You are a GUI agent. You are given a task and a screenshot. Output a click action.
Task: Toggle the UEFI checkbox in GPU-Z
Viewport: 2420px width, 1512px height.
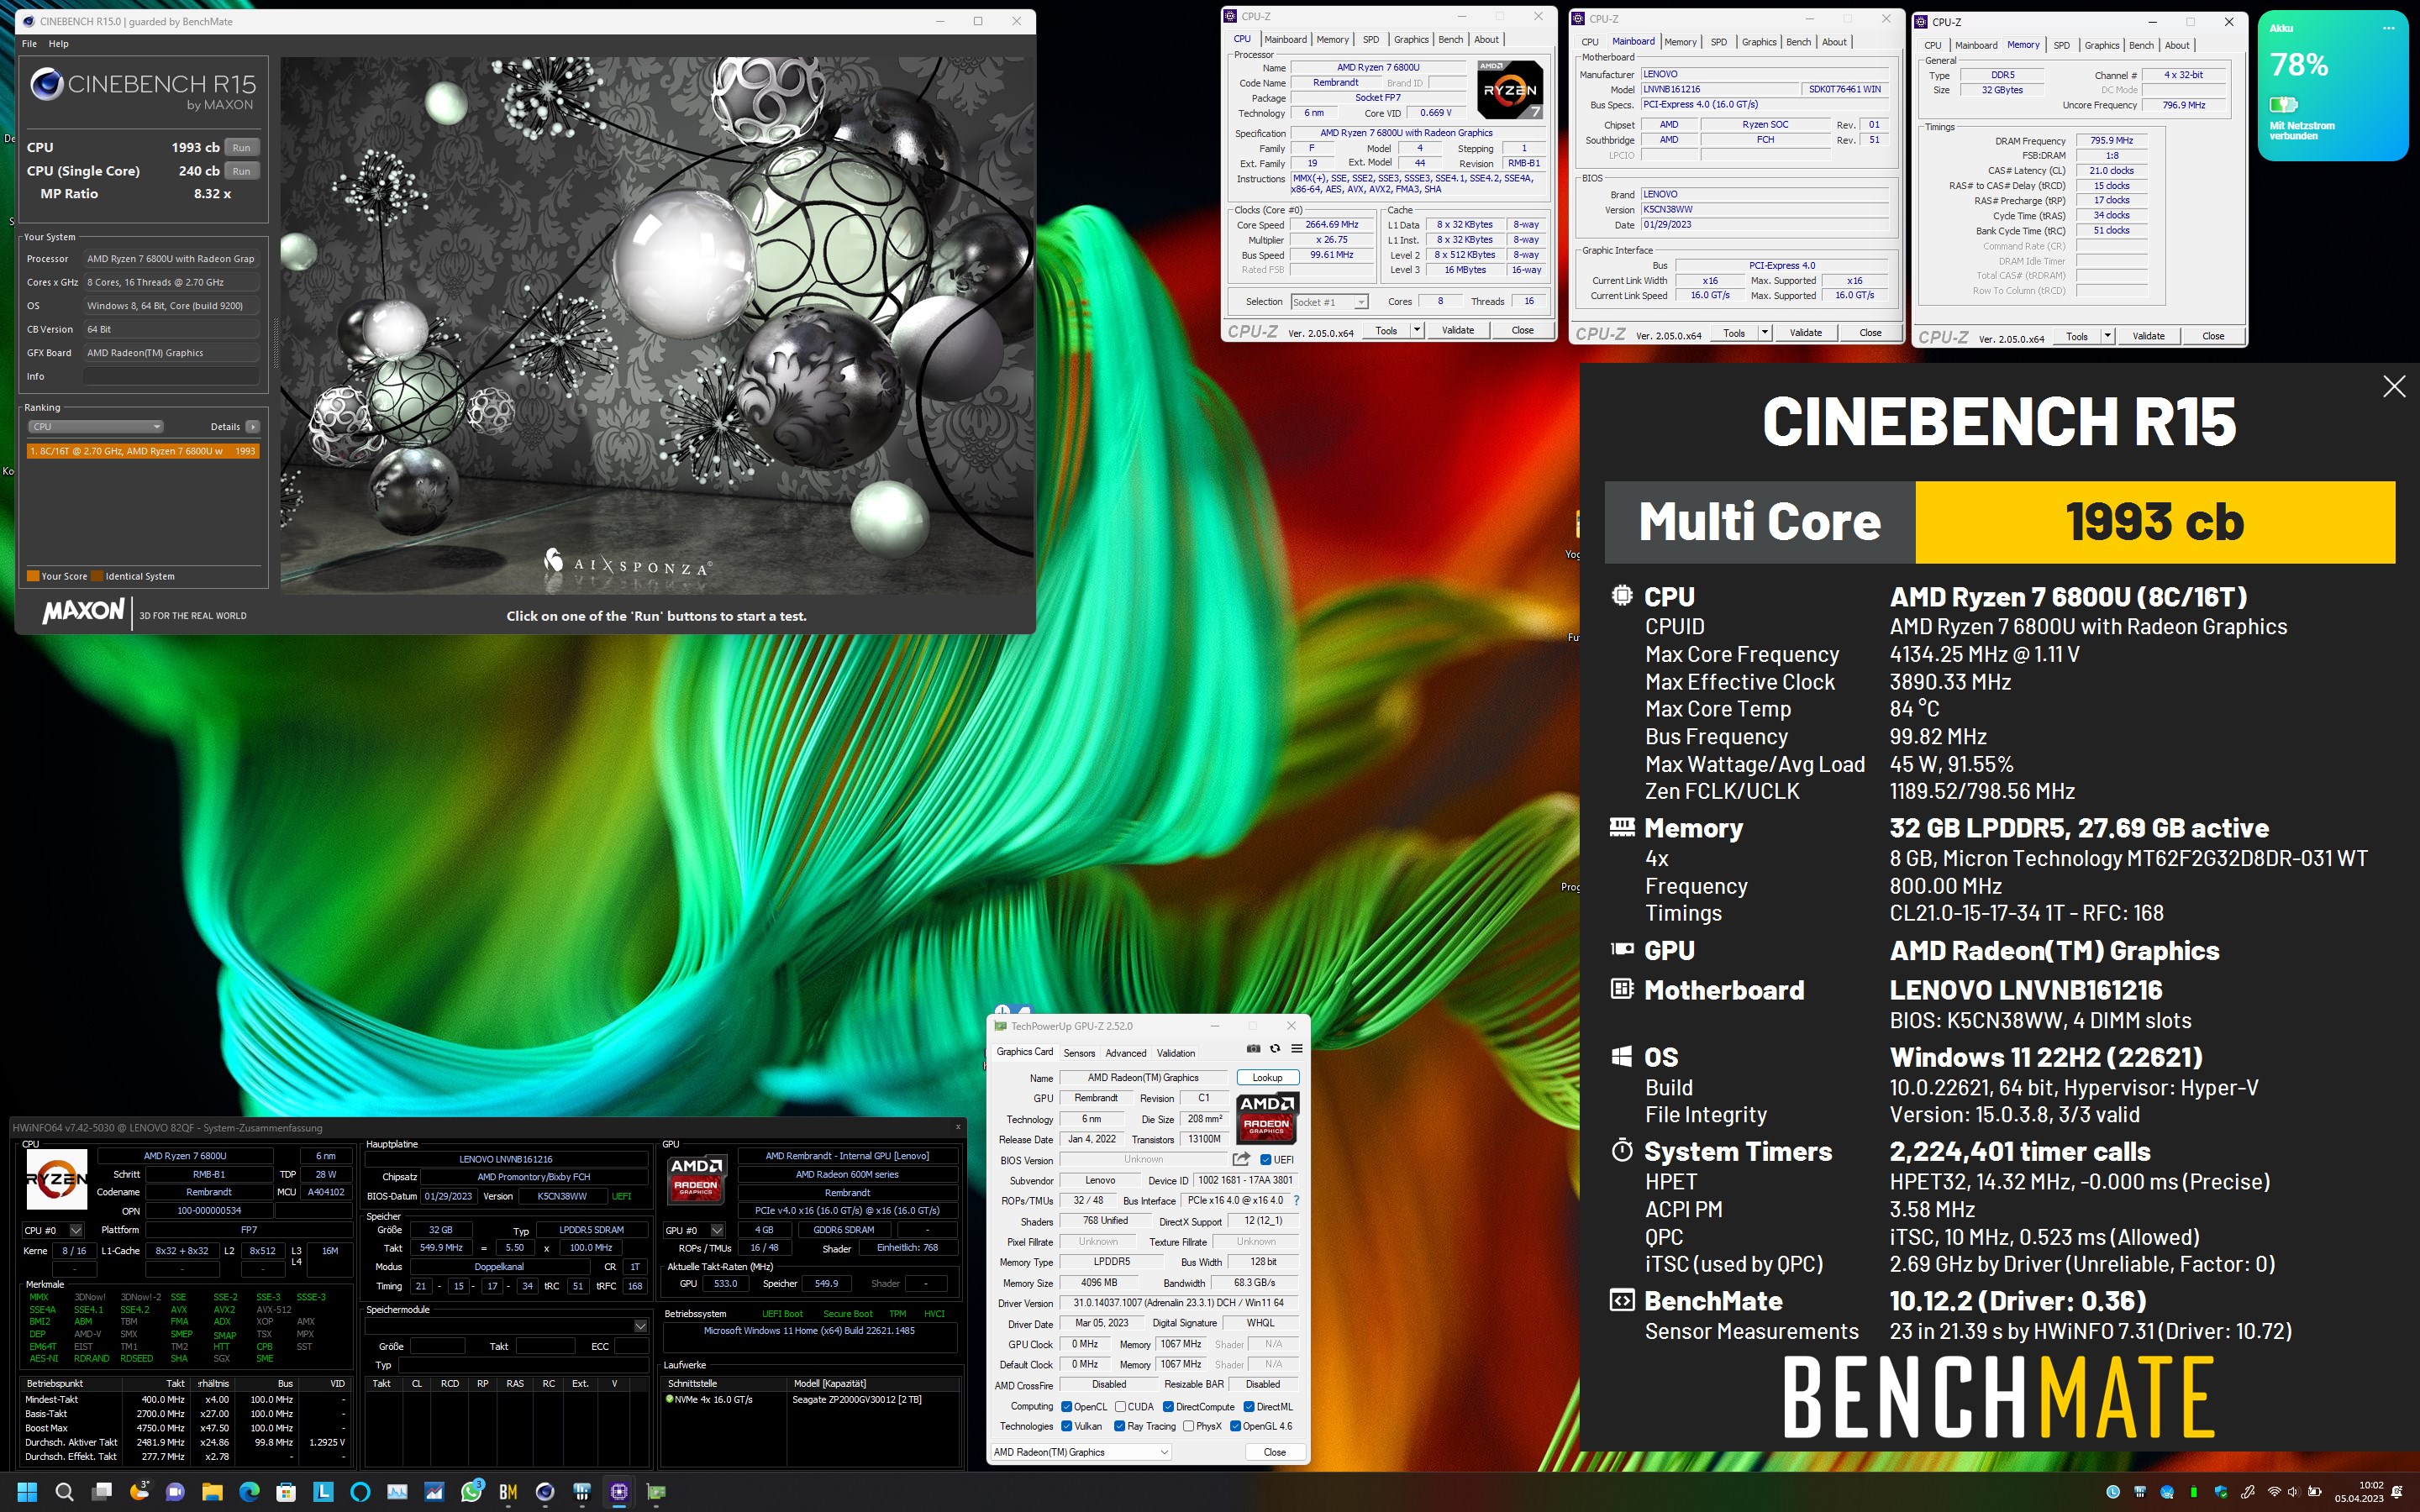[x=1266, y=1160]
